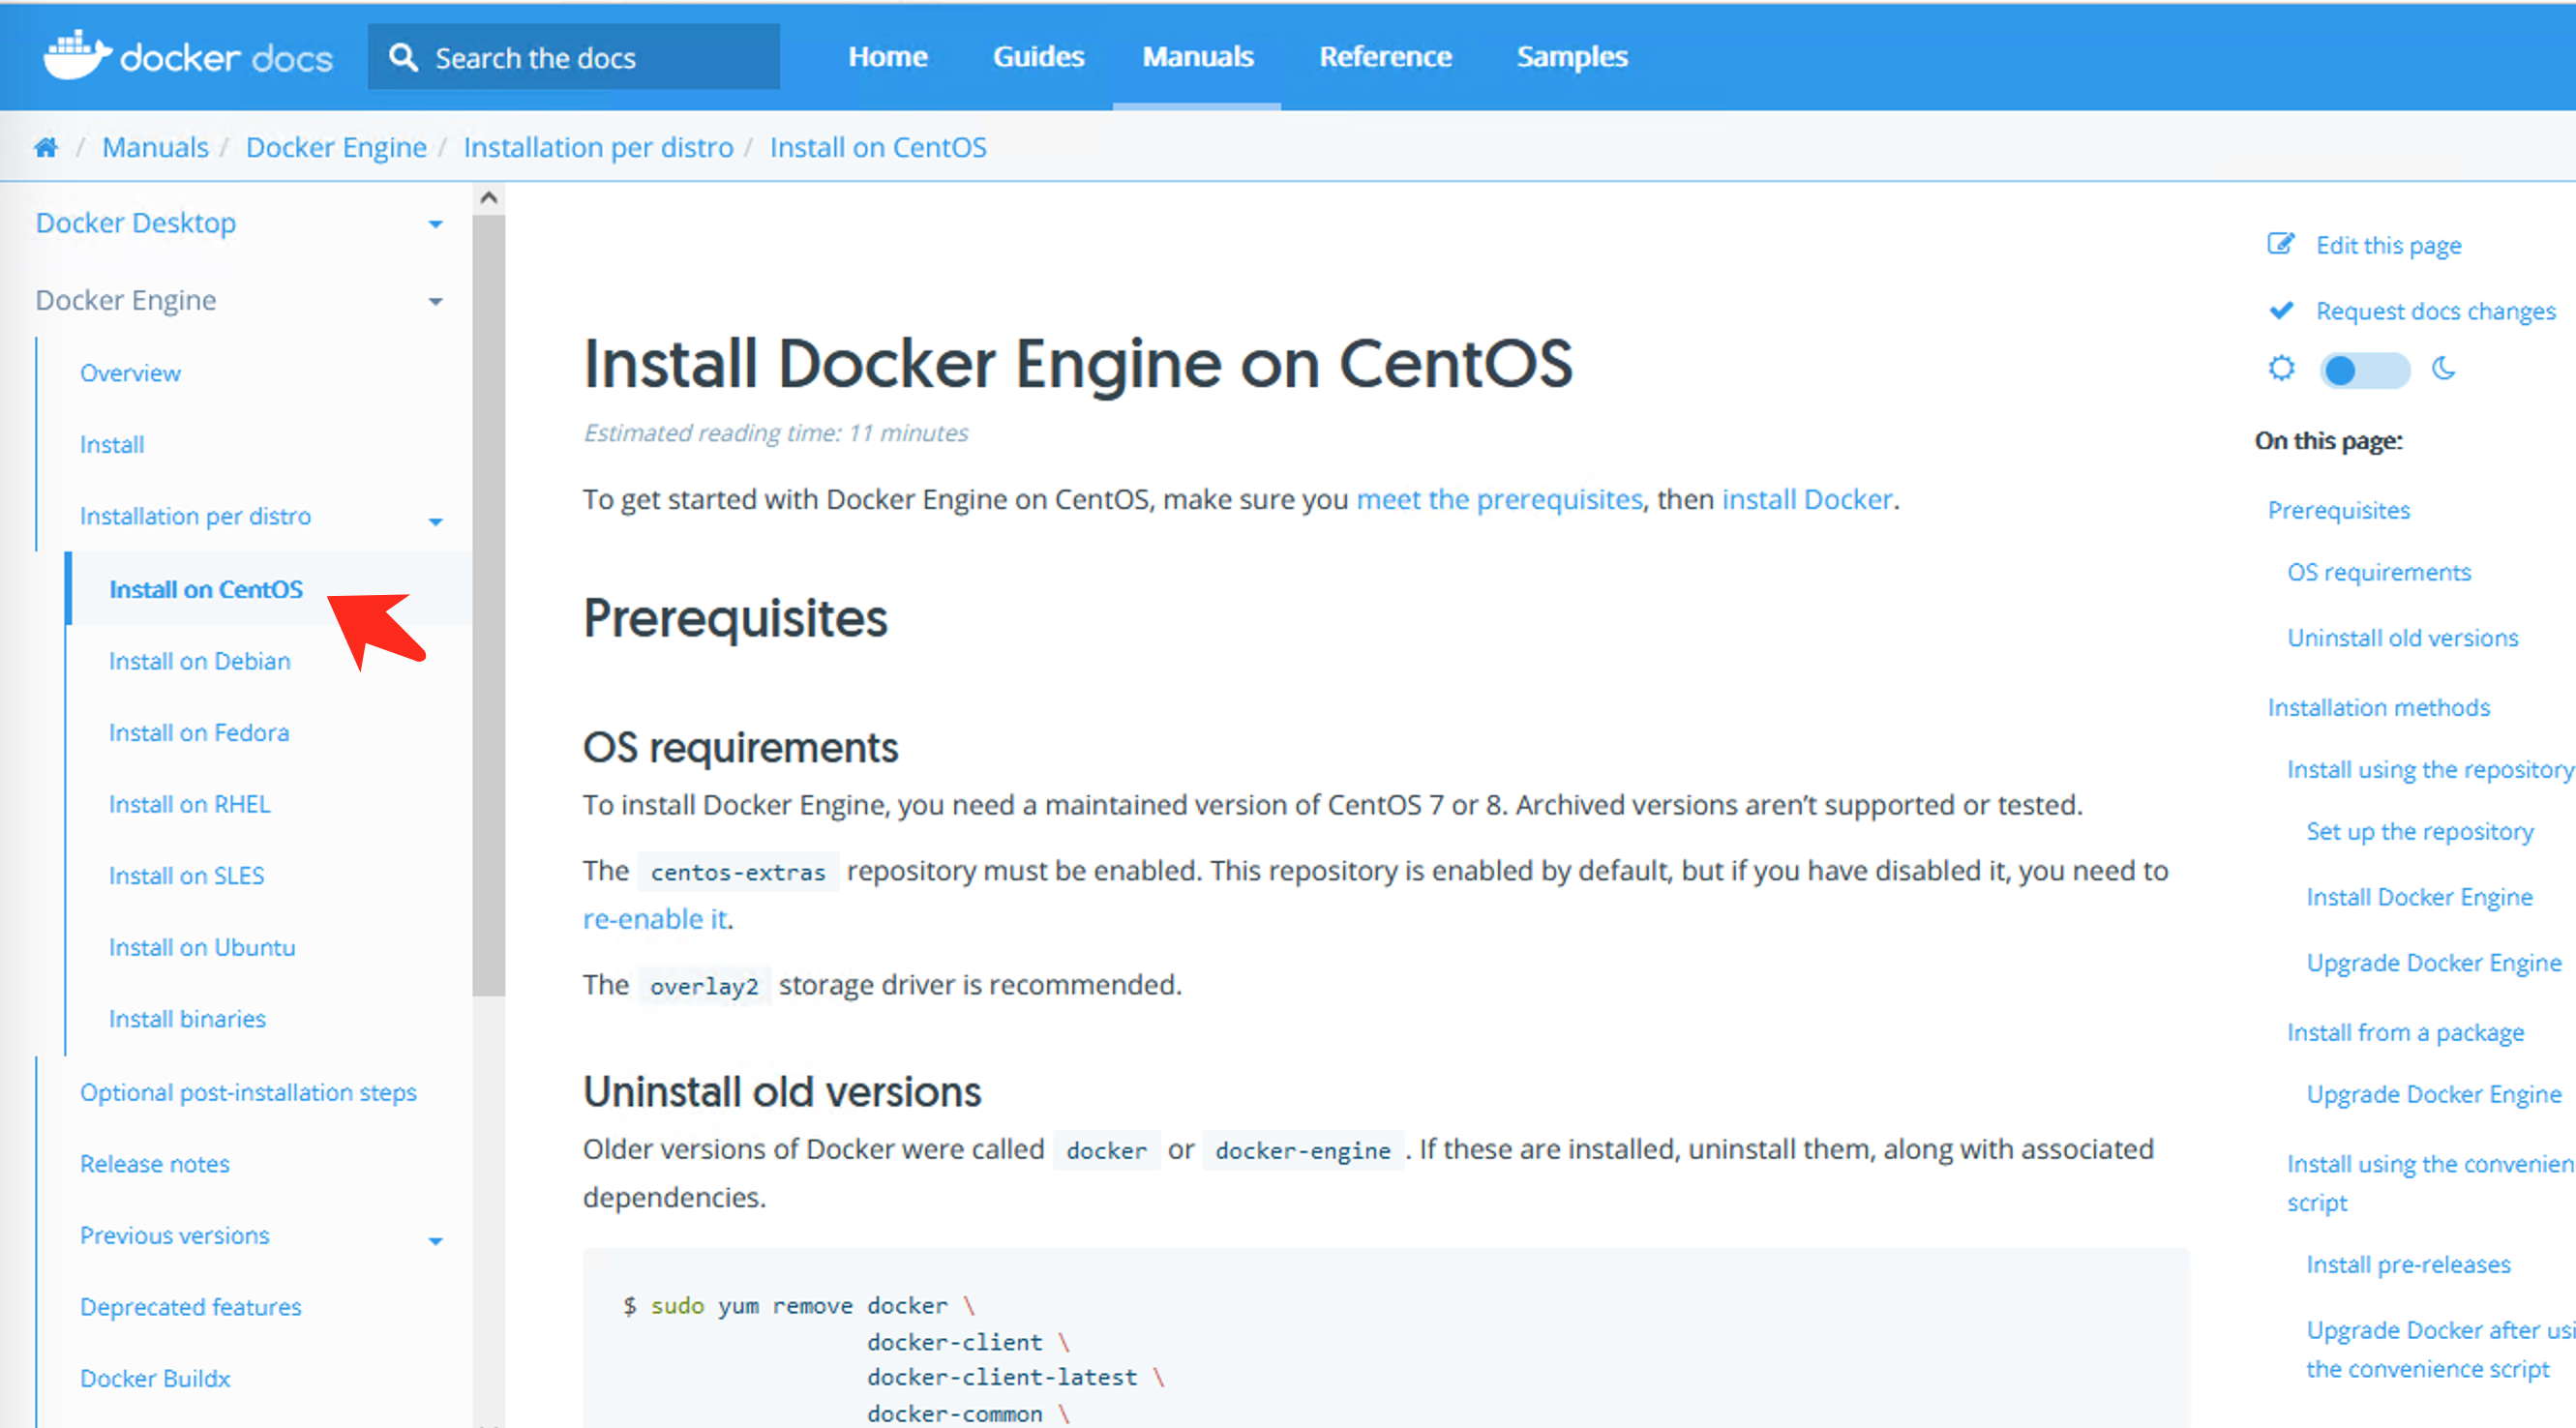Screen dimensions: 2576x1428
Task: Jump to Set up the repository
Action: click(2419, 832)
